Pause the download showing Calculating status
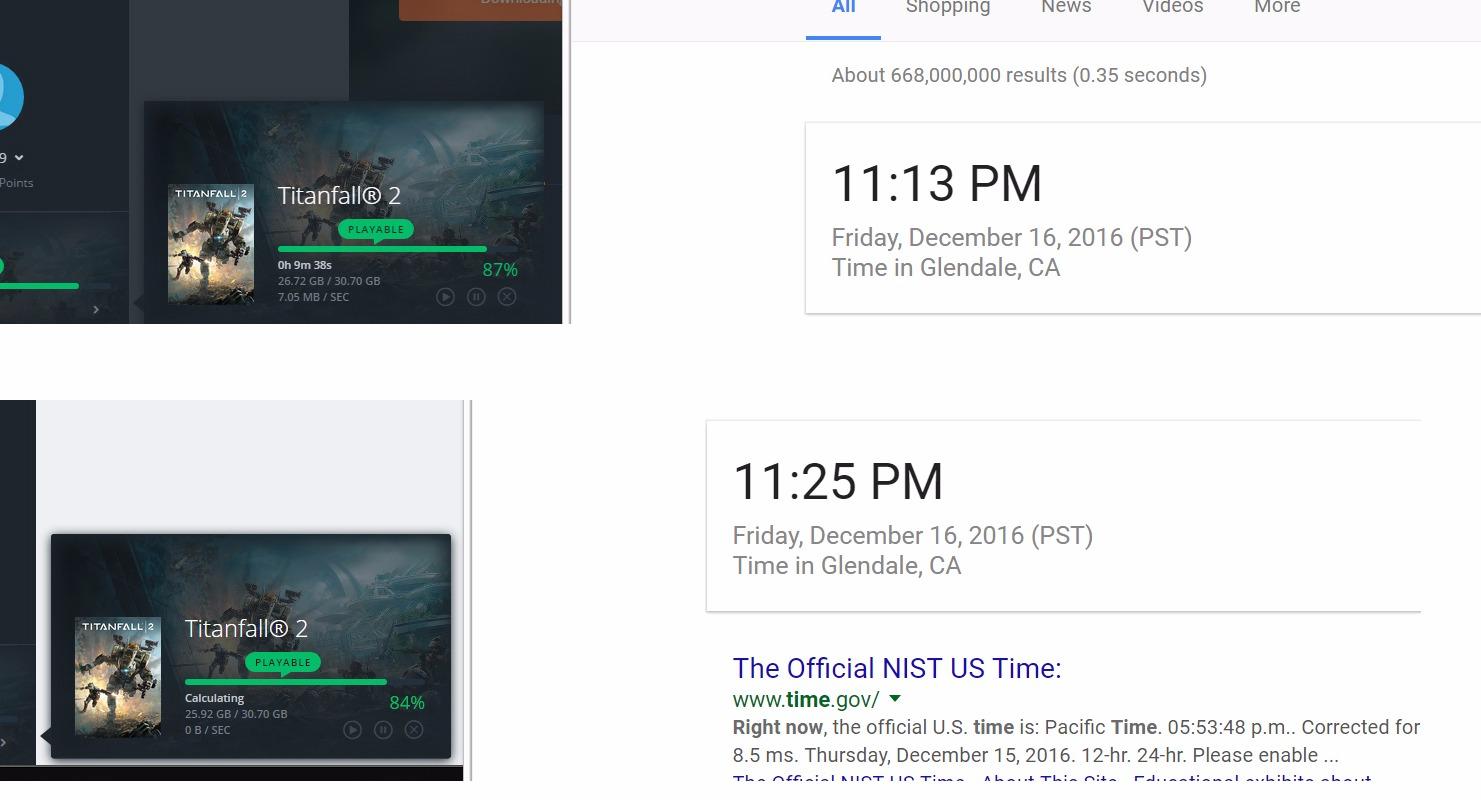Image resolution: width=1481 pixels, height=800 pixels. [x=383, y=730]
